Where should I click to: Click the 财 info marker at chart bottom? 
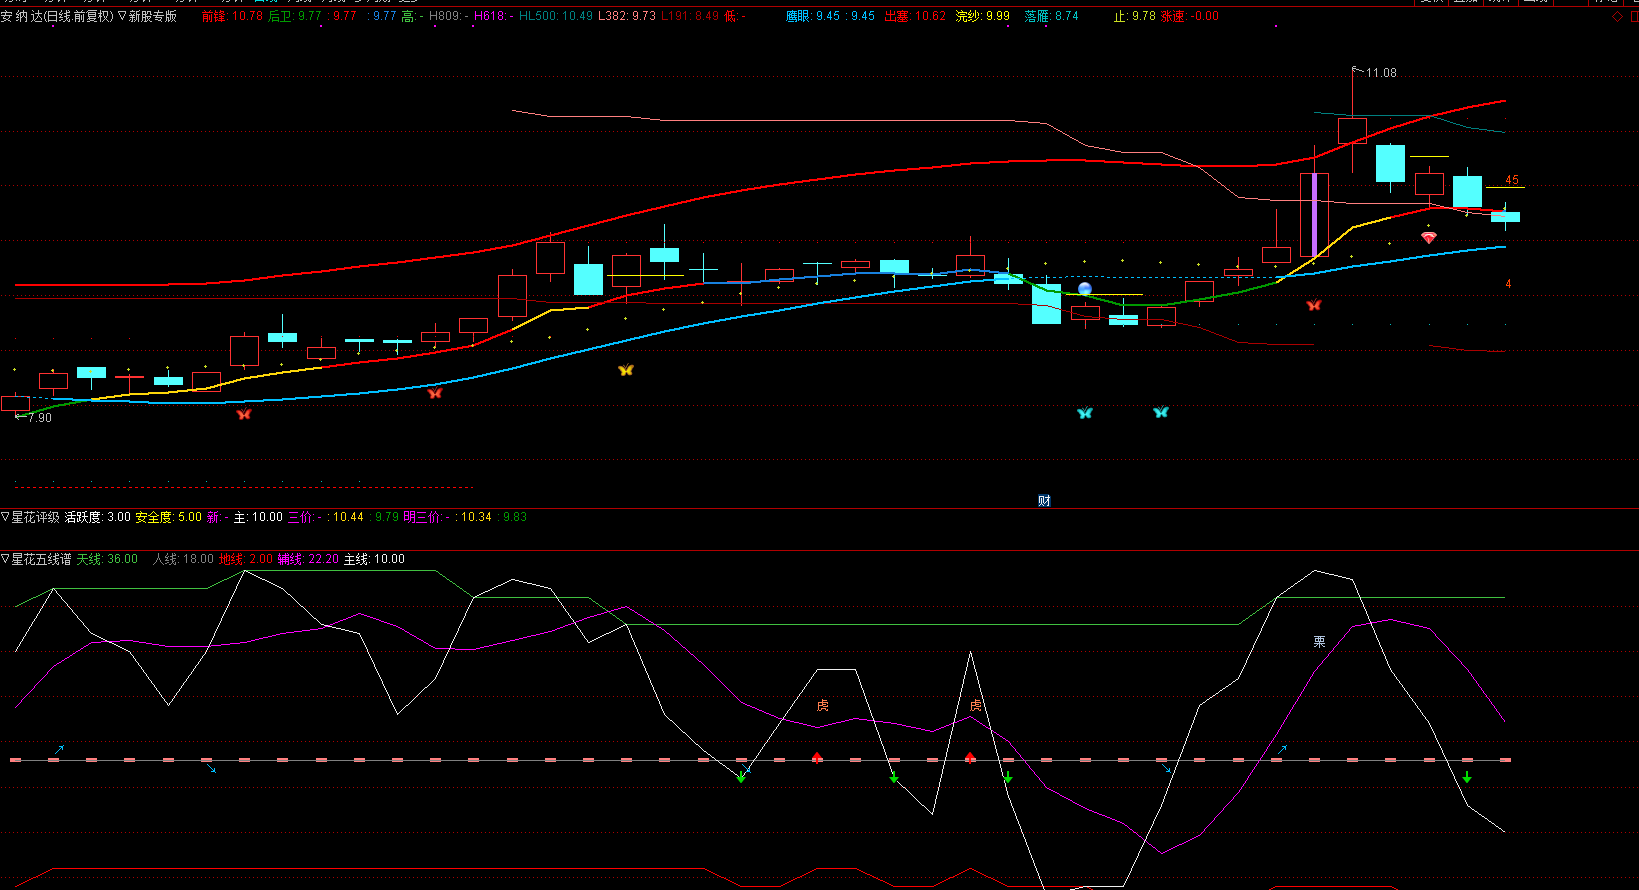tap(1044, 501)
